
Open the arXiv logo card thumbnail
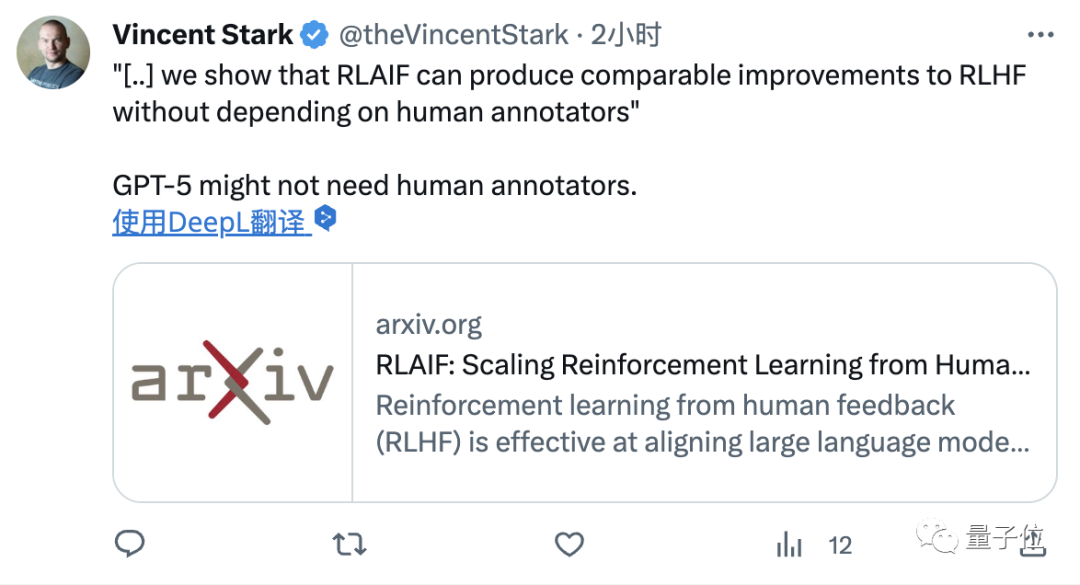(233, 382)
